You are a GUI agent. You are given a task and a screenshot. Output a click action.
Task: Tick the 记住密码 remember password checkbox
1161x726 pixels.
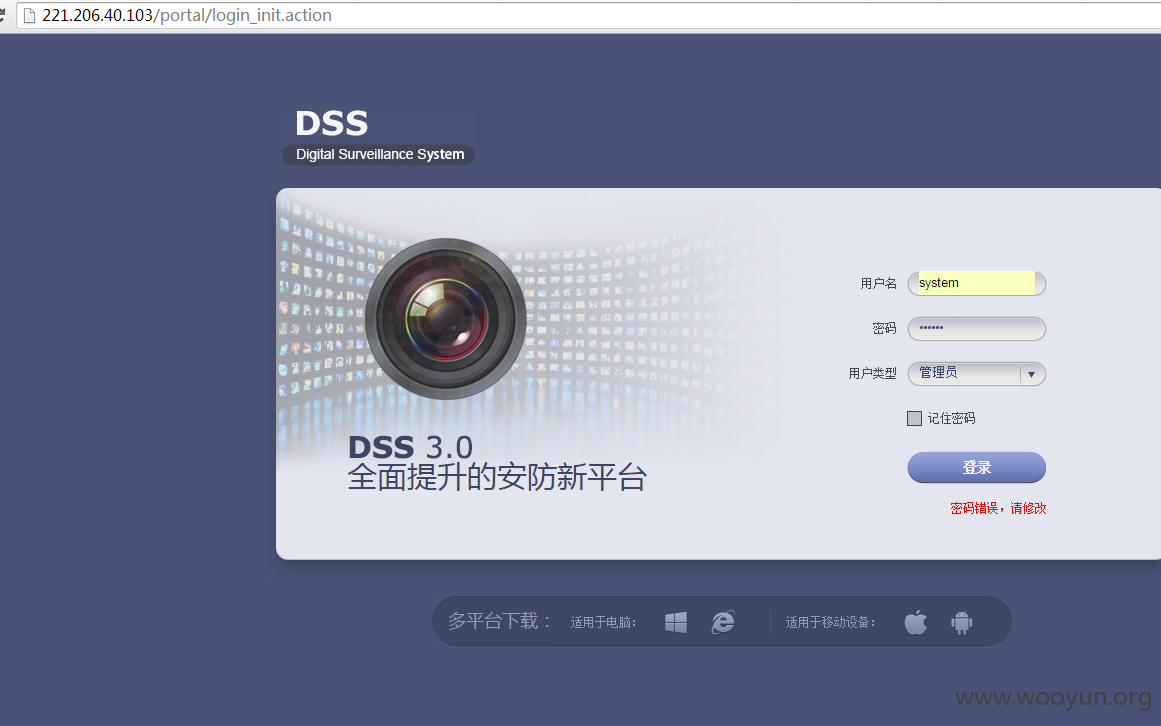[914, 418]
